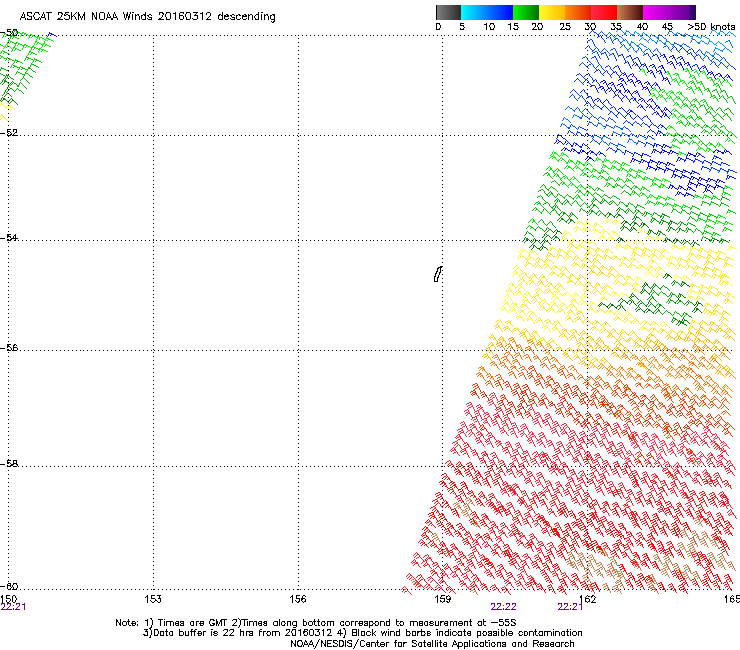Select the dark purple 45-50 knots legend swatch
The height and width of the screenshot is (650, 740).
click(x=682, y=12)
